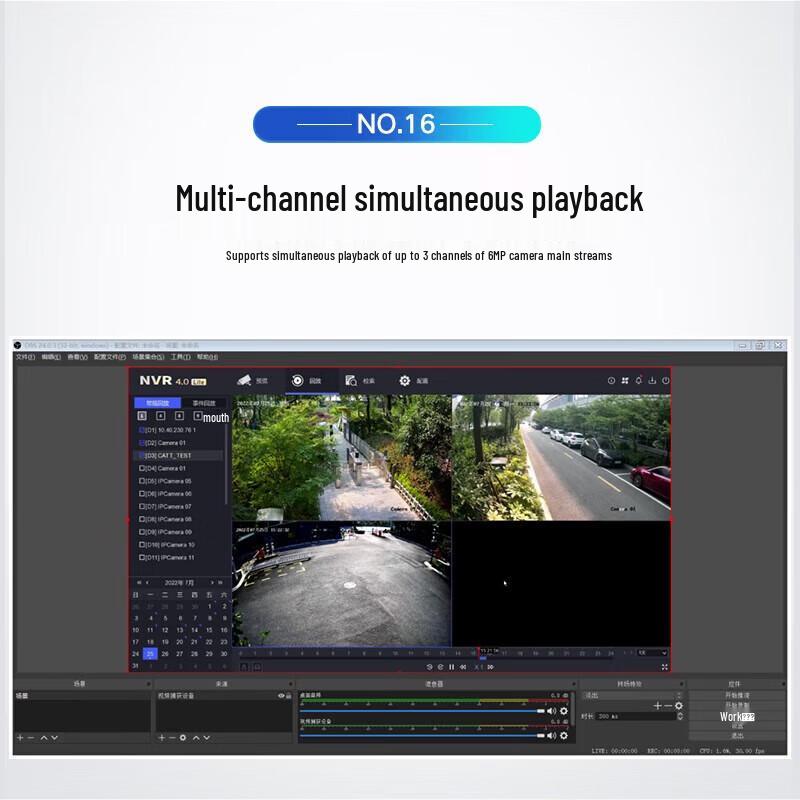Switch to the event playback tab
This screenshot has height=800, width=800.
(x=203, y=403)
